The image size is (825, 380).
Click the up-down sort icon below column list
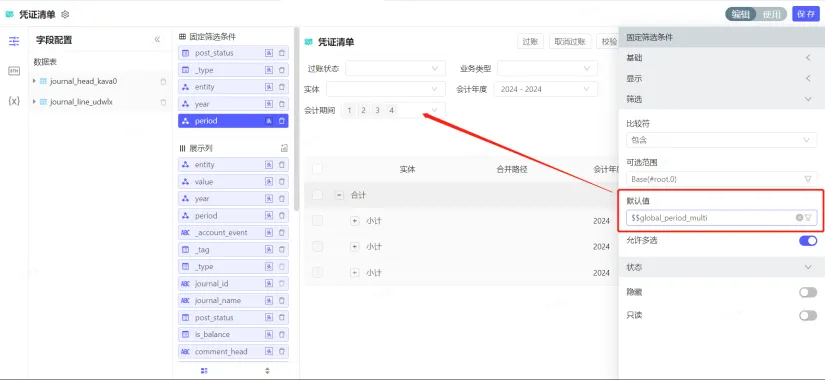[x=267, y=371]
